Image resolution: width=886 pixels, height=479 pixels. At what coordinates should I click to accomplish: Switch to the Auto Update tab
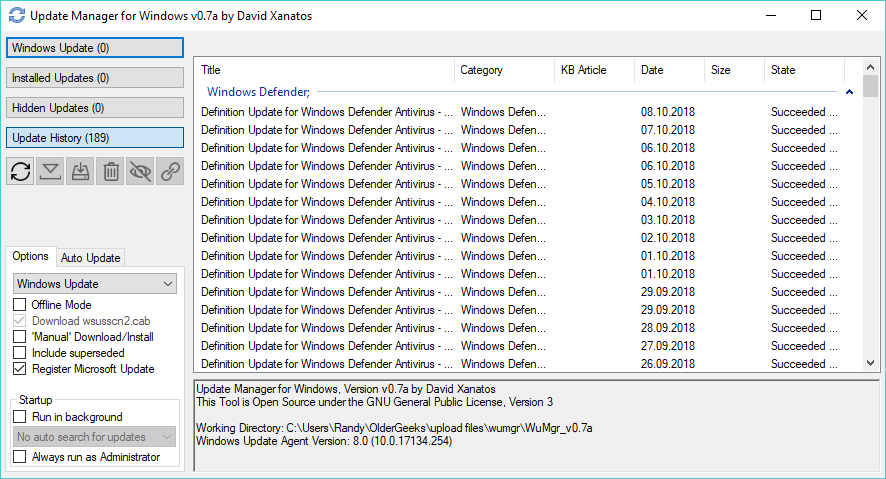click(x=90, y=258)
